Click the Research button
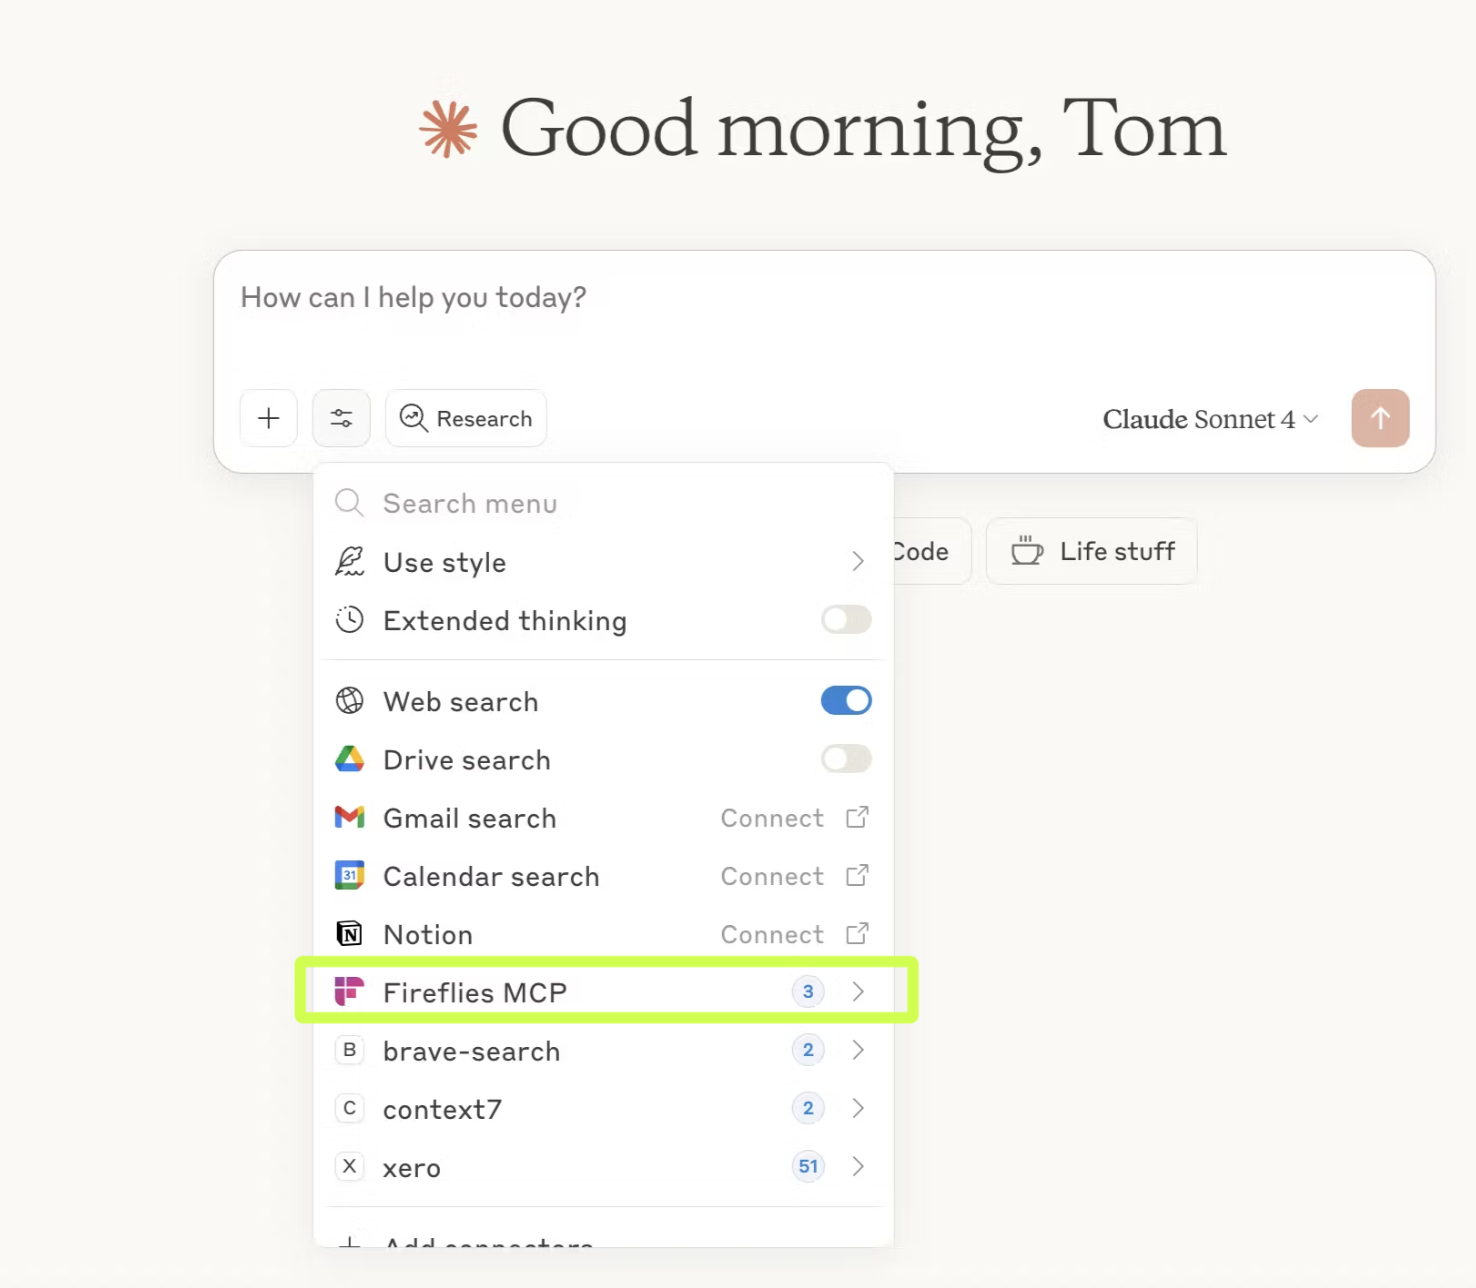Image resolution: width=1476 pixels, height=1288 pixels. 466,418
